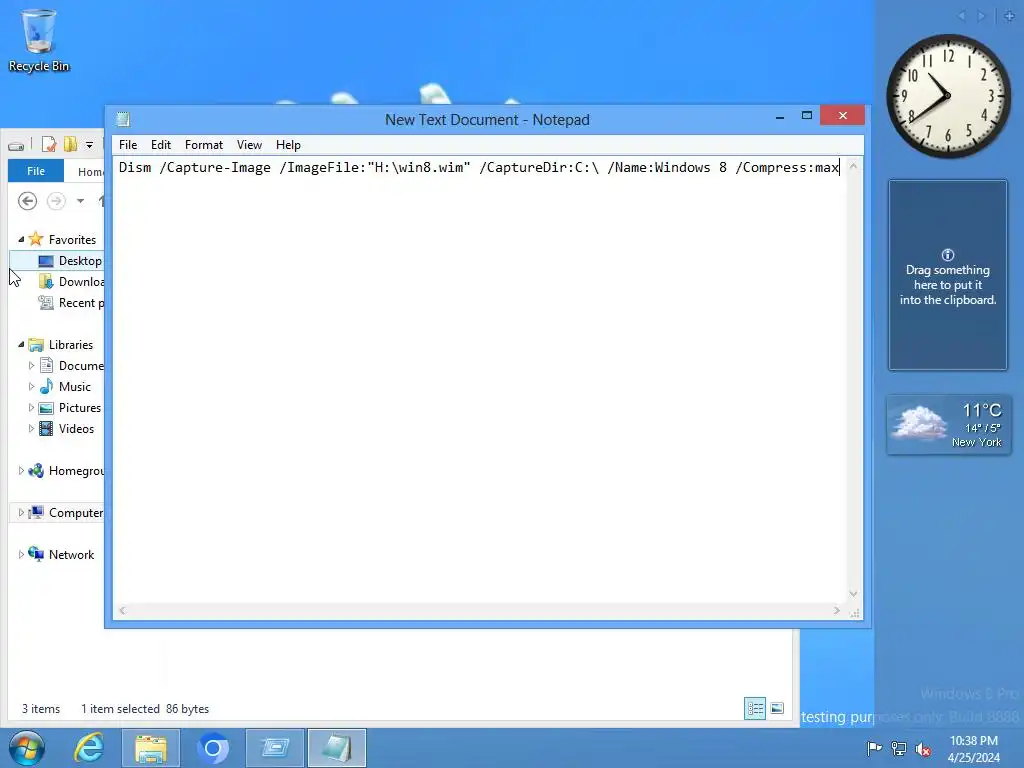Switch to the Home tab in Explorer
Screen dimensions: 1024x768
click(90, 172)
